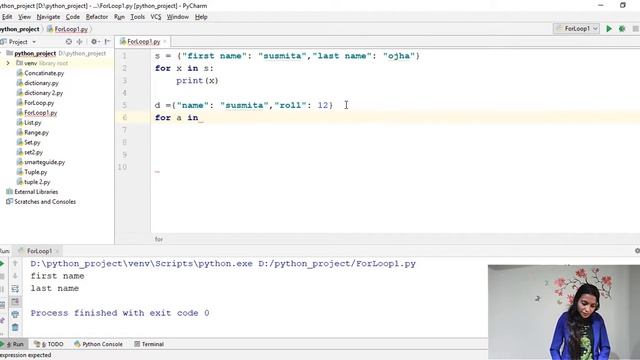Open Run panel settings gear
Viewport: 640px width, 360px height.
pos(637,251)
